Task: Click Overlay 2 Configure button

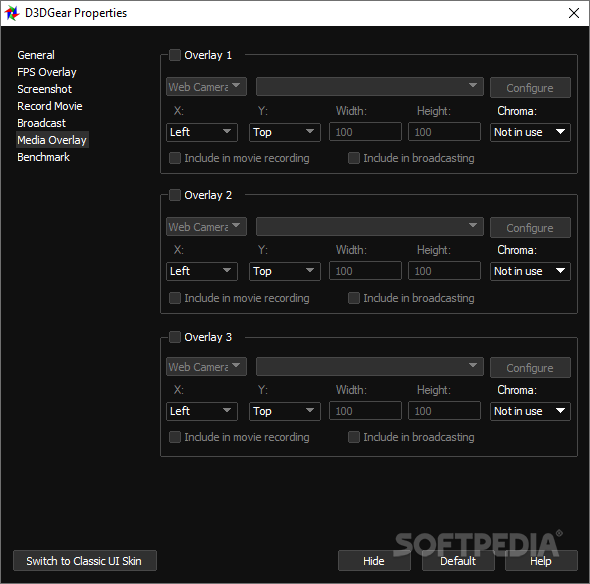Action: (x=530, y=228)
